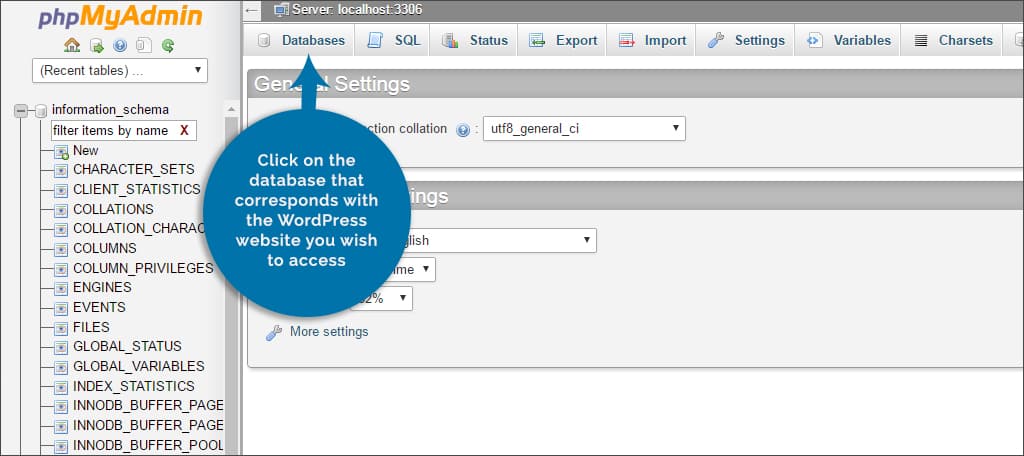Click the reload navigation panel icon
This screenshot has height=456, width=1024.
click(x=168, y=45)
